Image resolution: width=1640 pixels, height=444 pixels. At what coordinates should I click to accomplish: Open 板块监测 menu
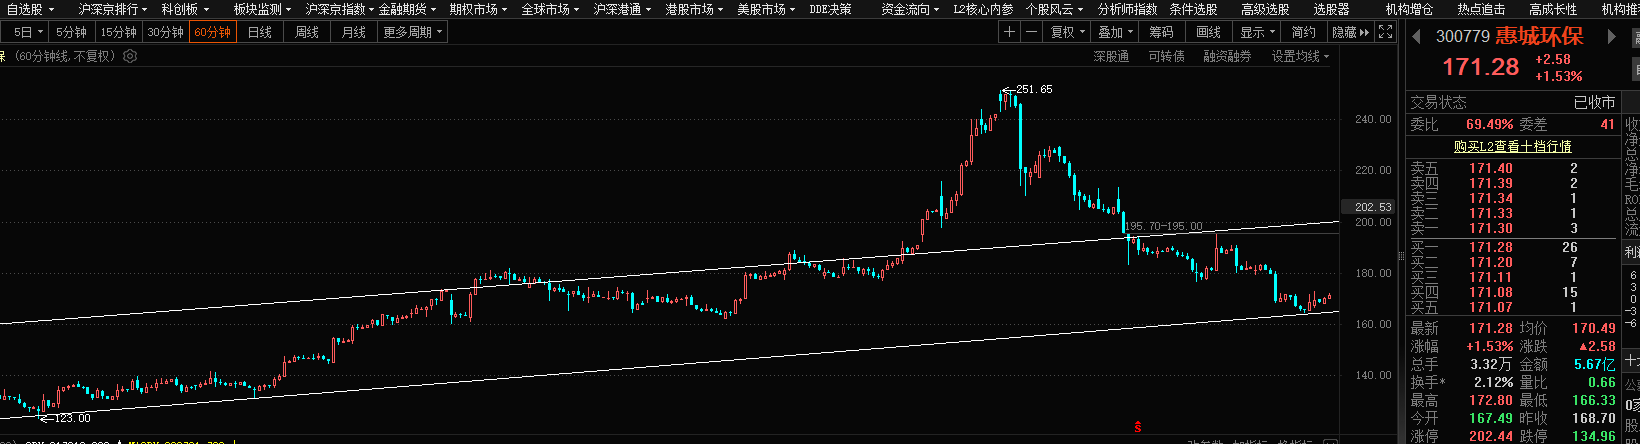click(262, 9)
